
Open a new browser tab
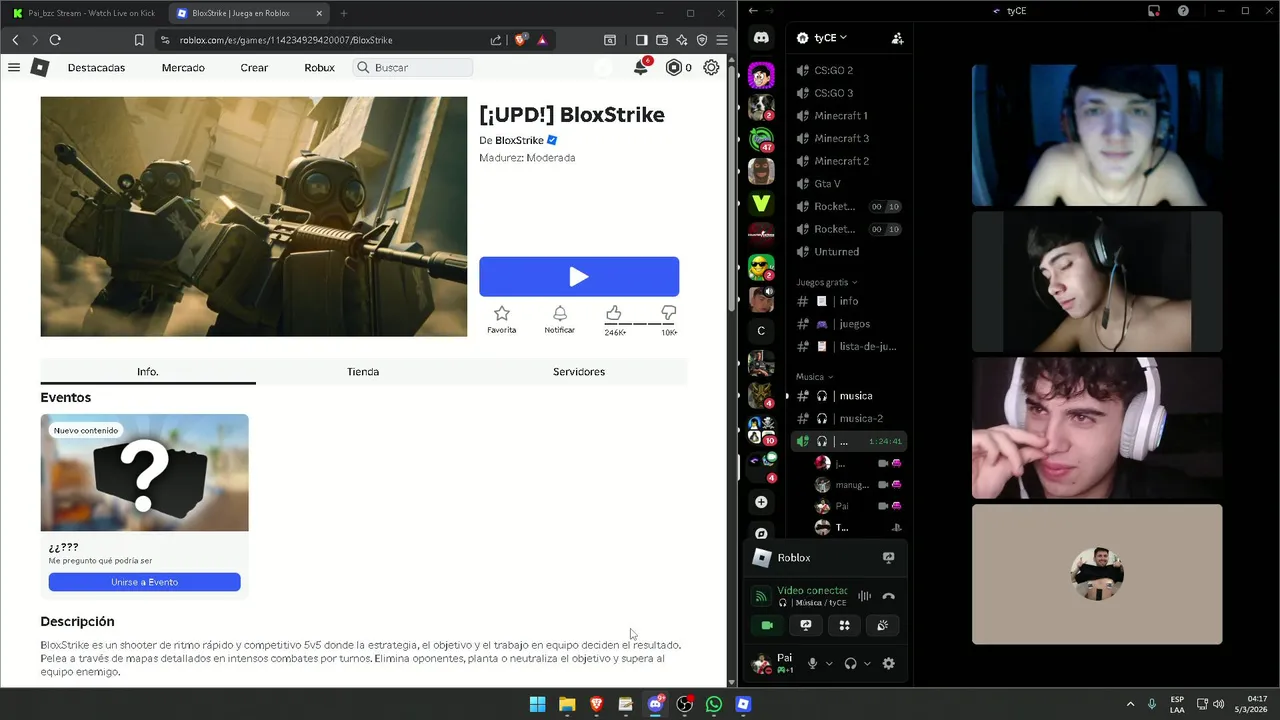point(343,13)
